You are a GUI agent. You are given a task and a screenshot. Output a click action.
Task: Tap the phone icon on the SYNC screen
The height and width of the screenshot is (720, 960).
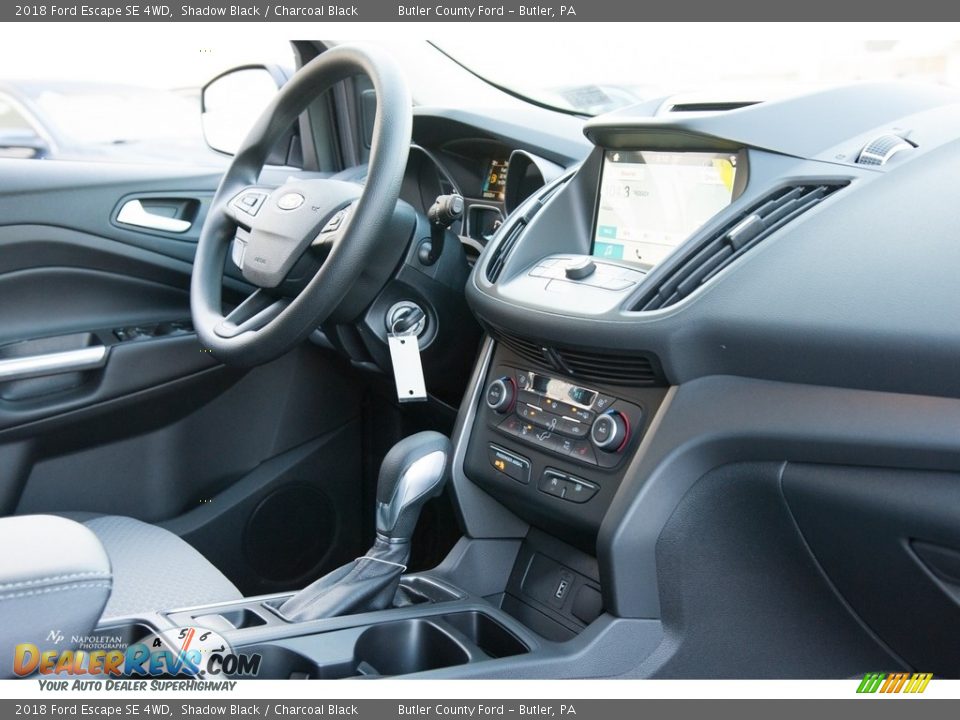tap(638, 254)
